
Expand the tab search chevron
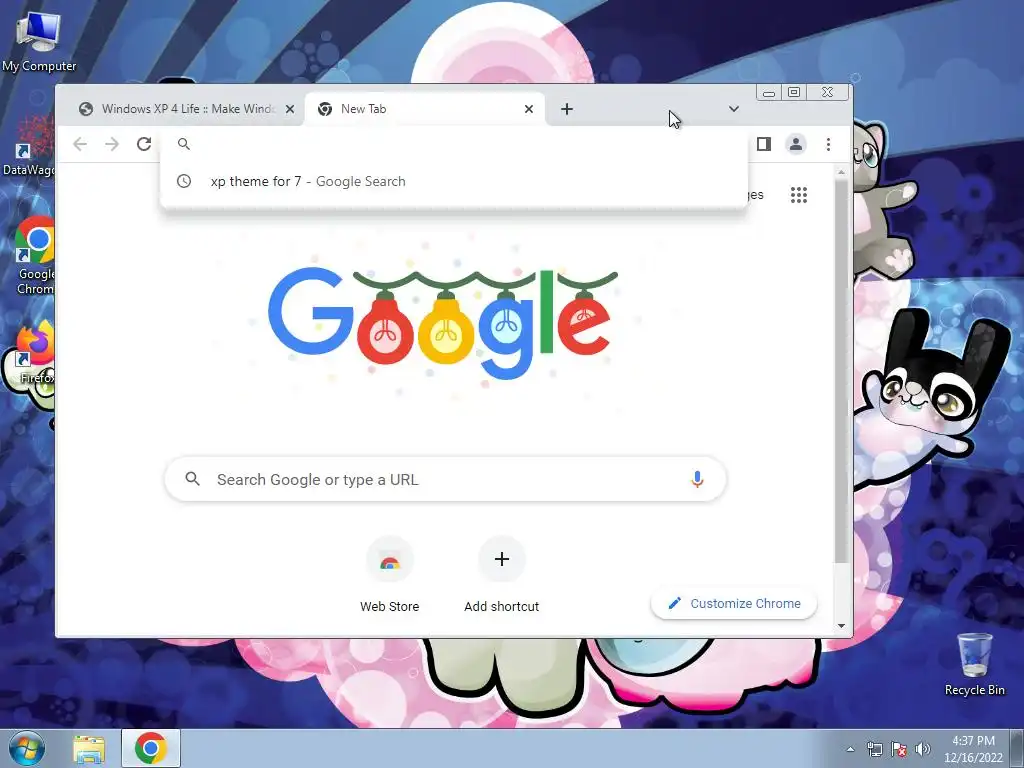pos(733,109)
